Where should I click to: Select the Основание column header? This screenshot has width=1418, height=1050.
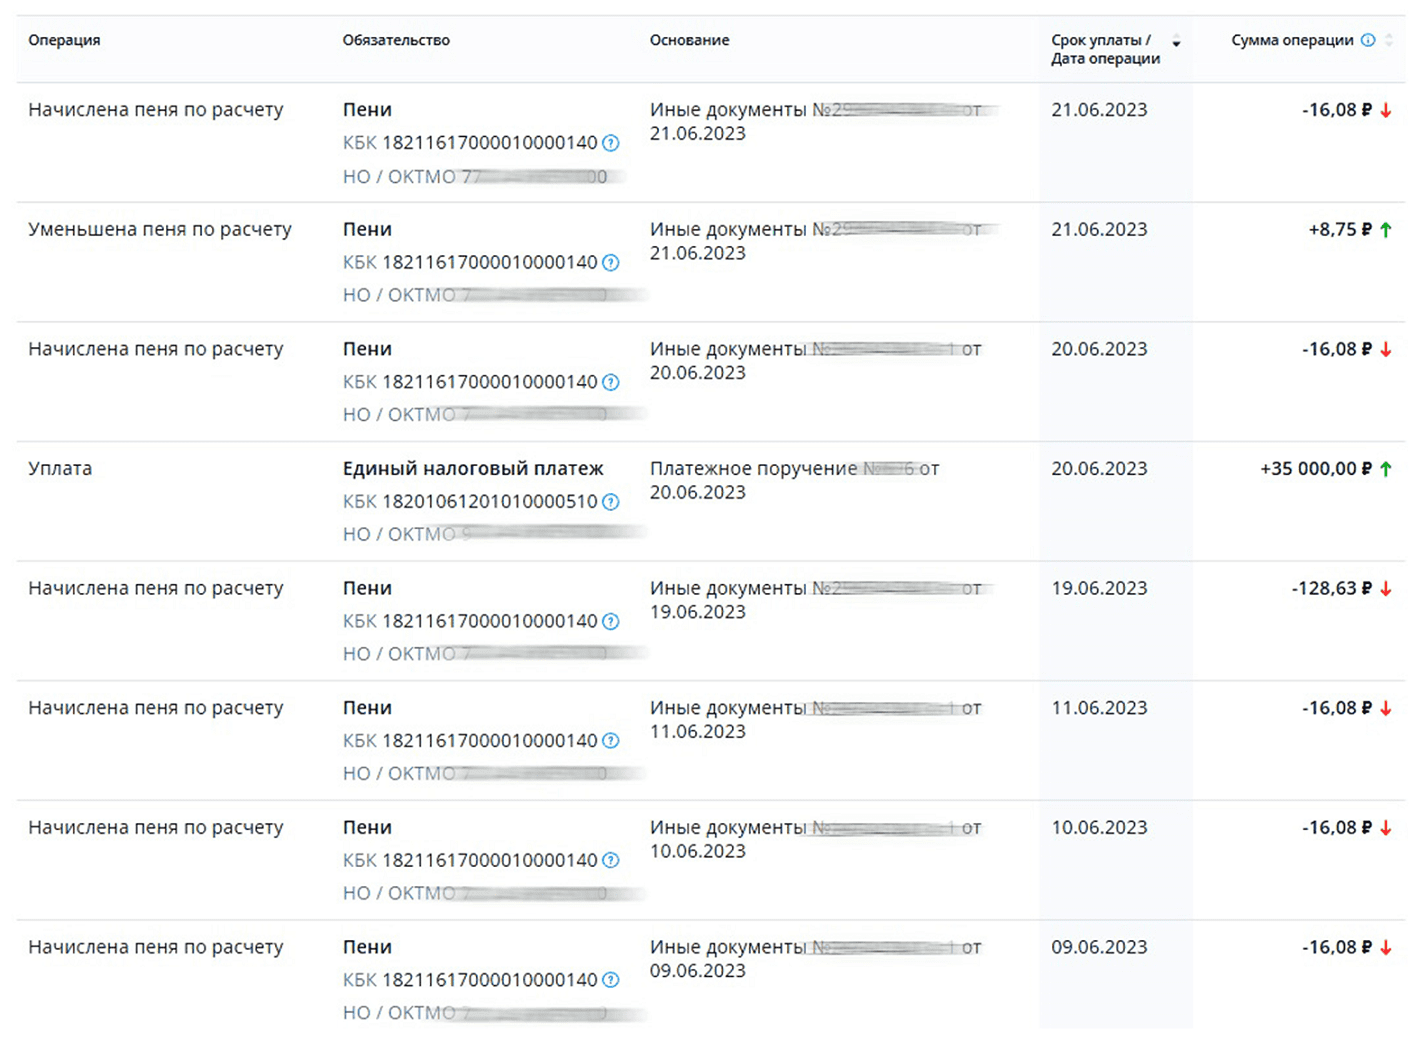point(689,41)
